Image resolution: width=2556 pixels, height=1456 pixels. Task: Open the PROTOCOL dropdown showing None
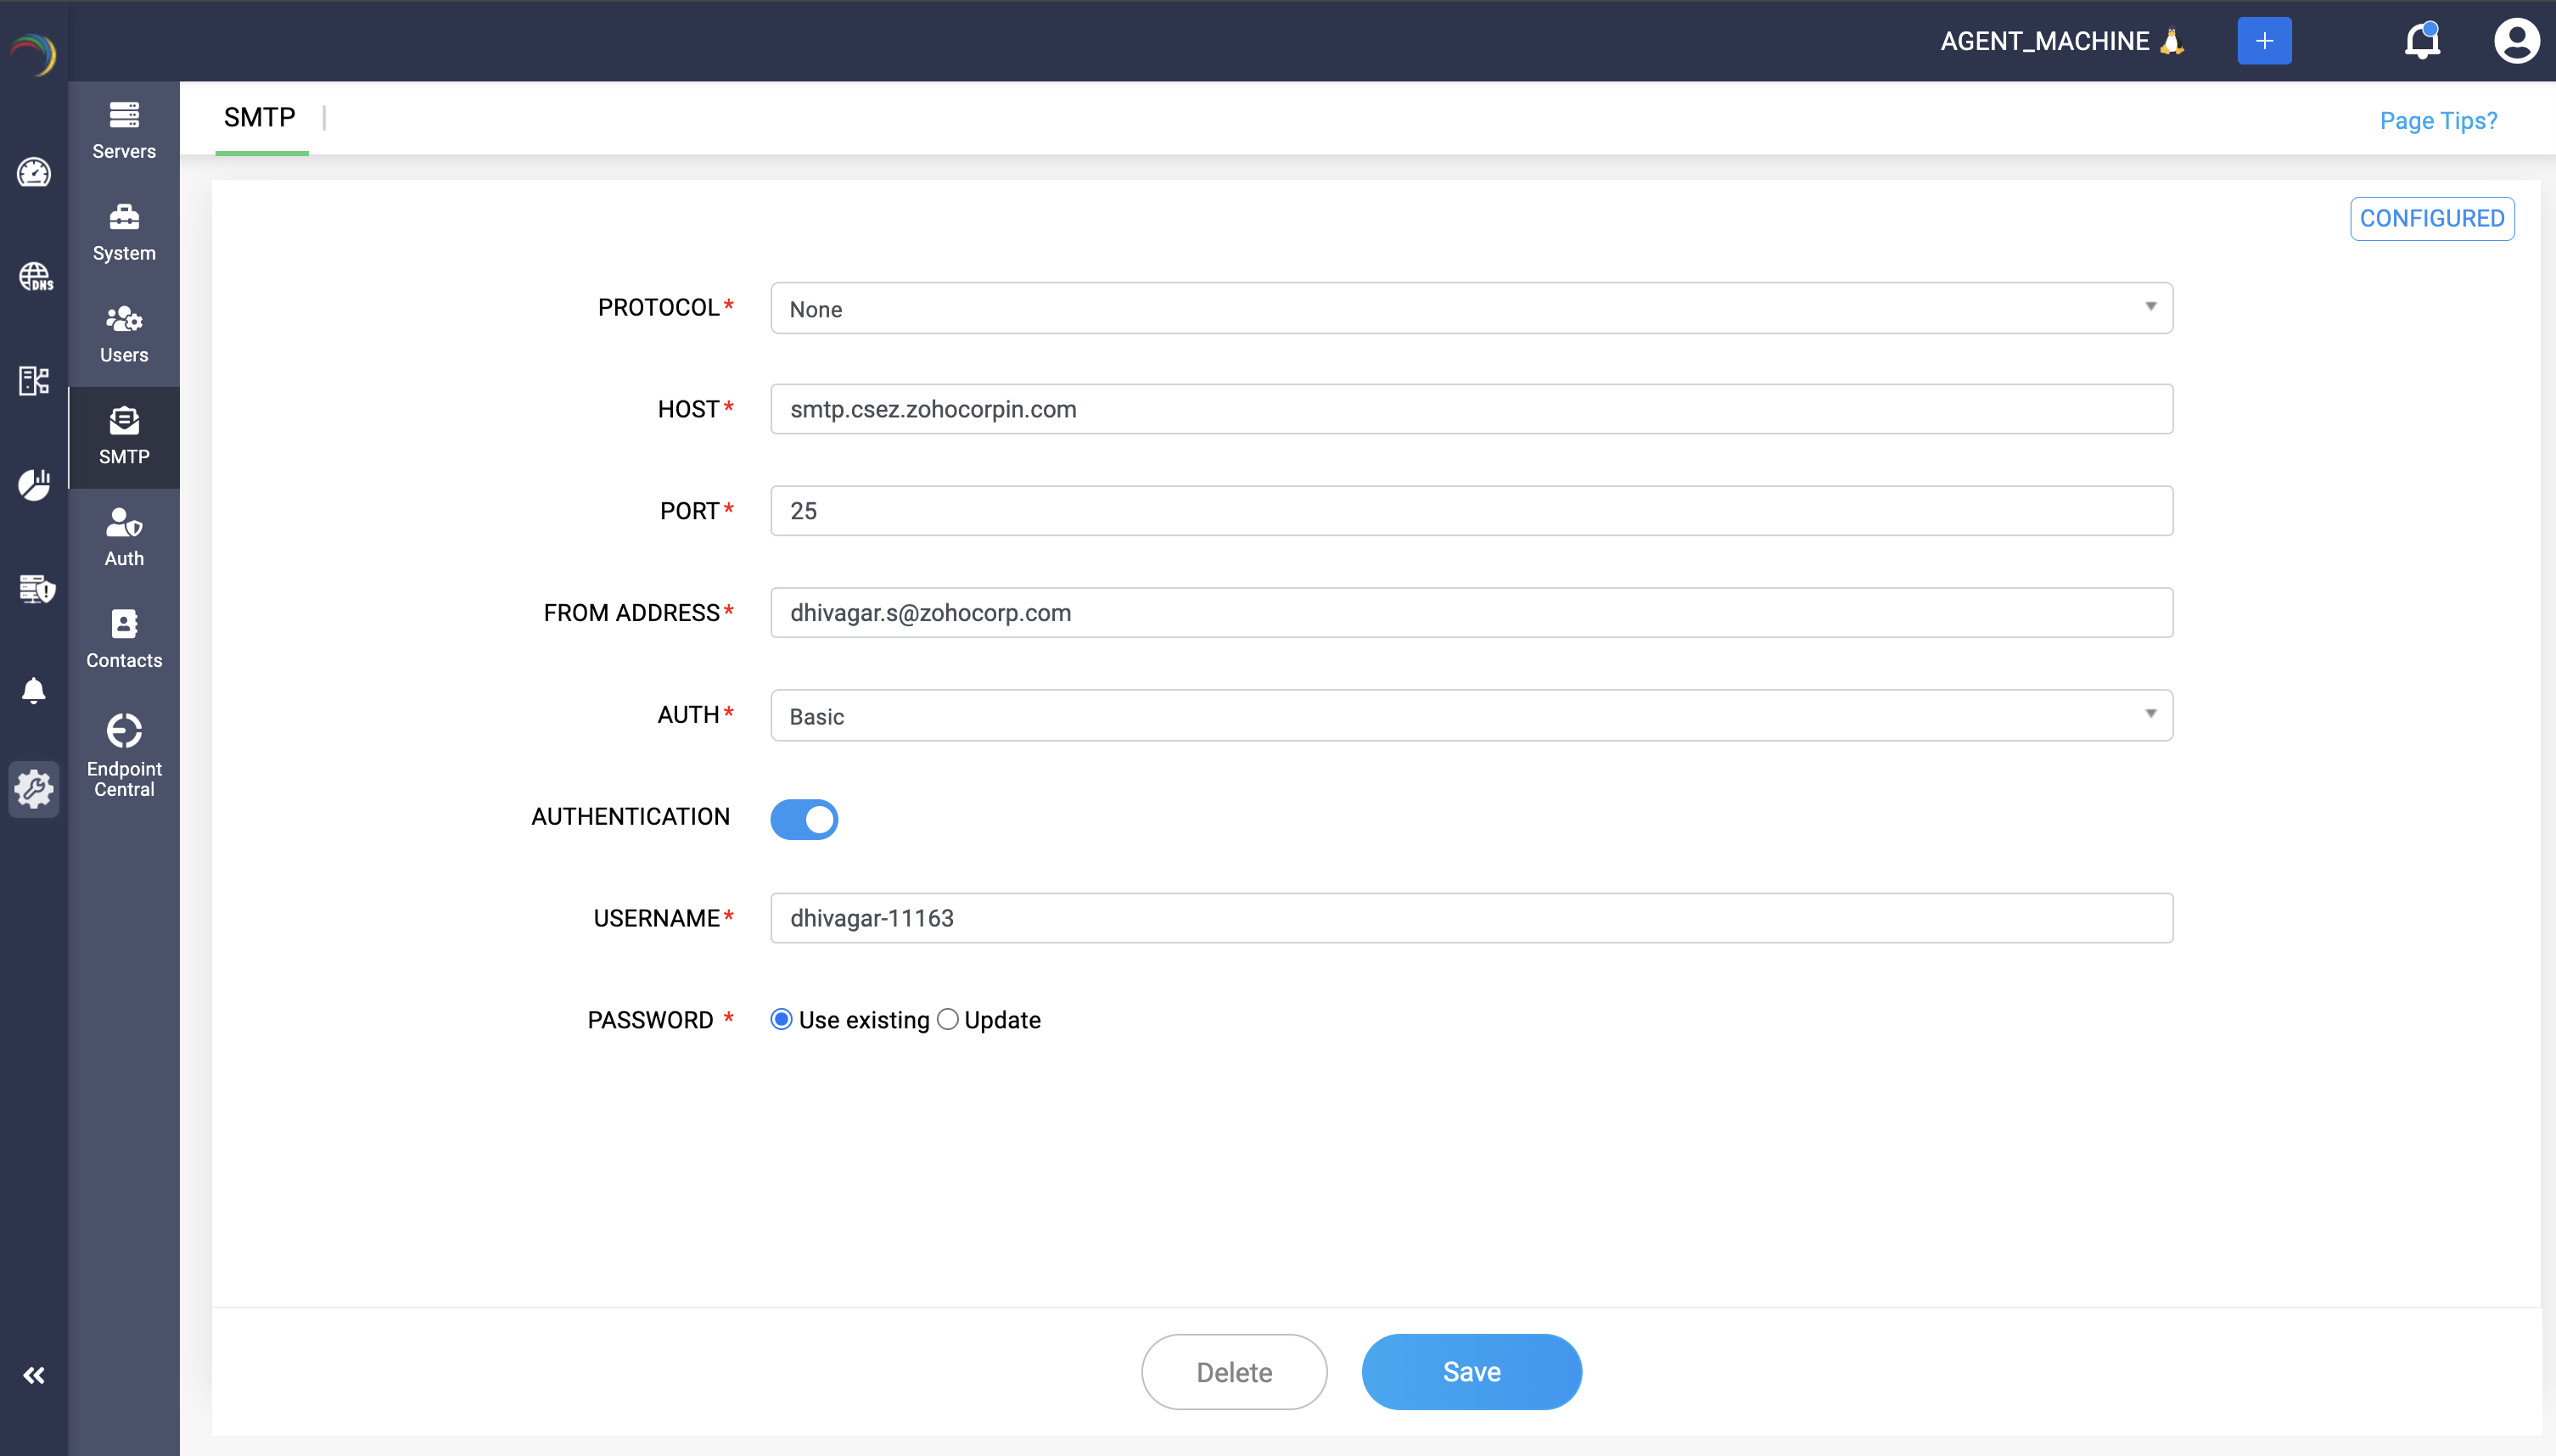point(1471,308)
